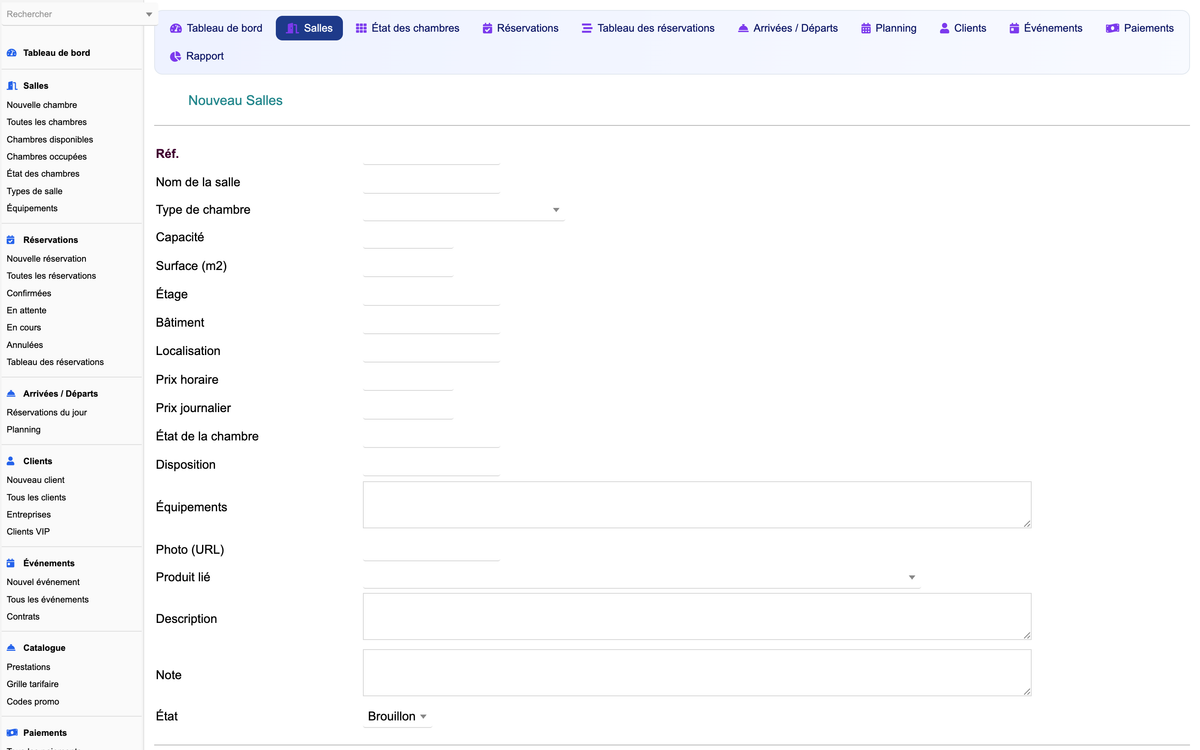
Task: Click the Rapport pie chart icon
Action: 176,56
